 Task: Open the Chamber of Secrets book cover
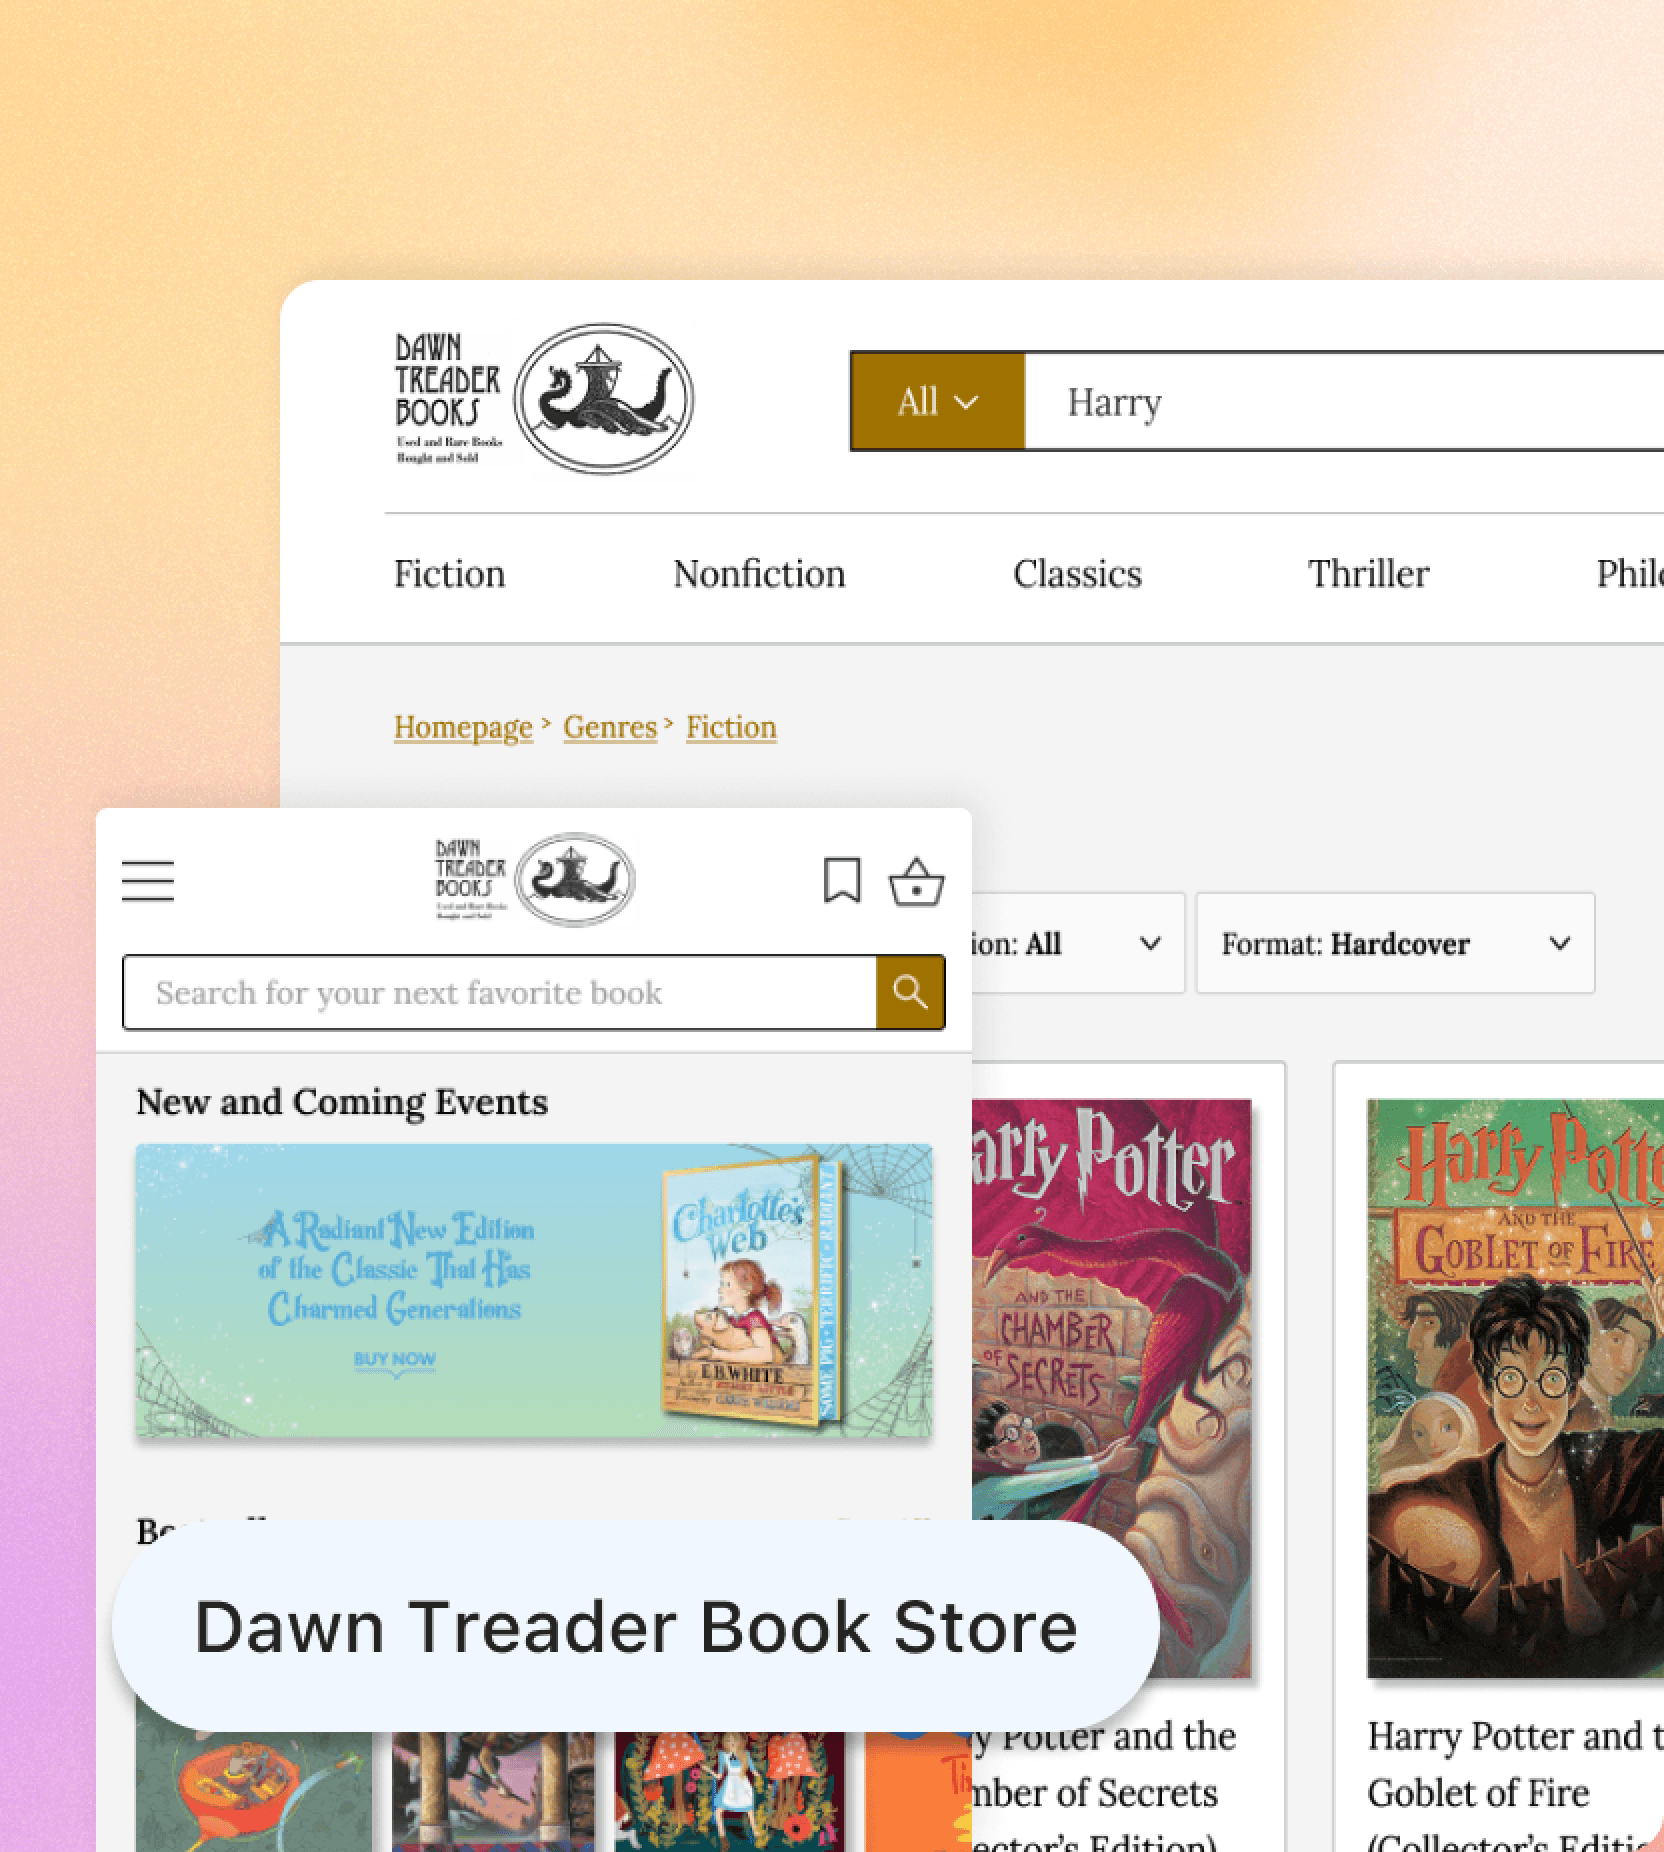click(x=1111, y=1388)
